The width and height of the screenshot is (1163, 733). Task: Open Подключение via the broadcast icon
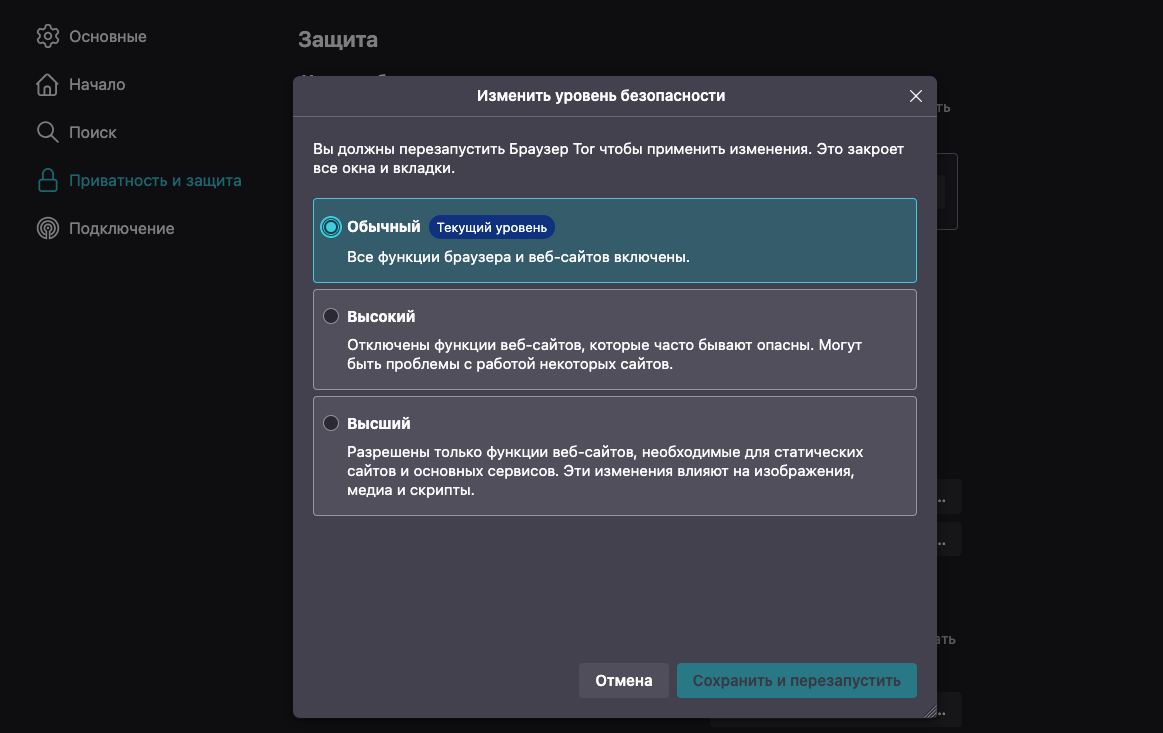(47, 228)
